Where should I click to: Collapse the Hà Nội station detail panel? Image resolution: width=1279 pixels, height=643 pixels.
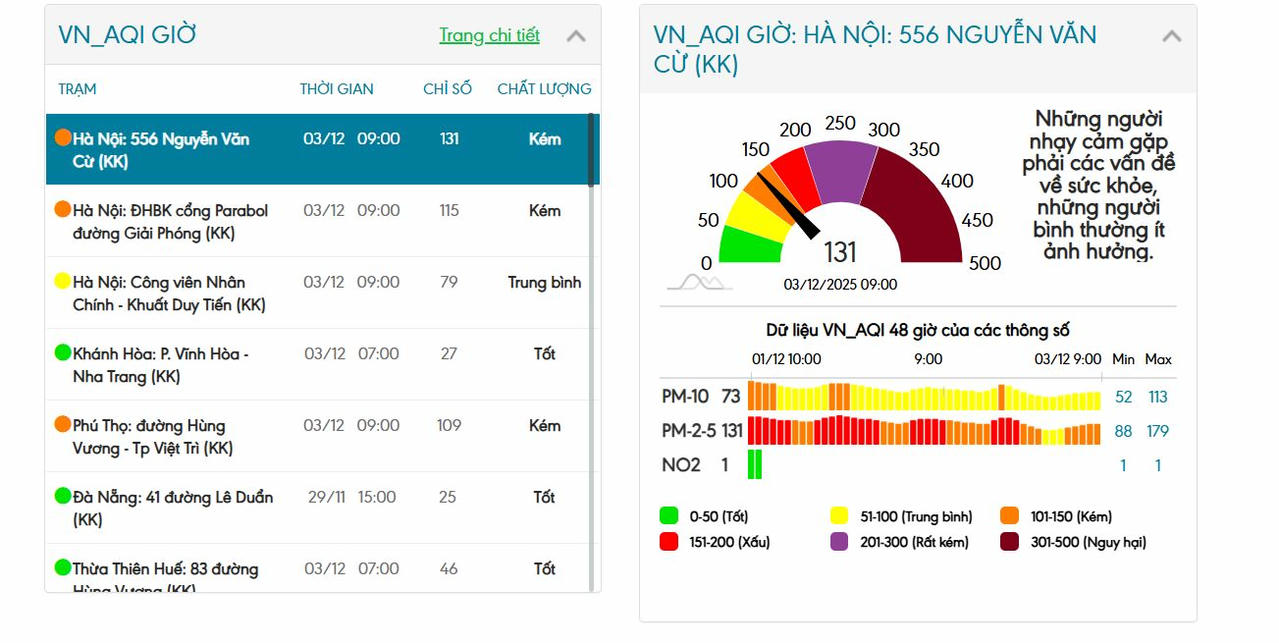(x=1170, y=35)
